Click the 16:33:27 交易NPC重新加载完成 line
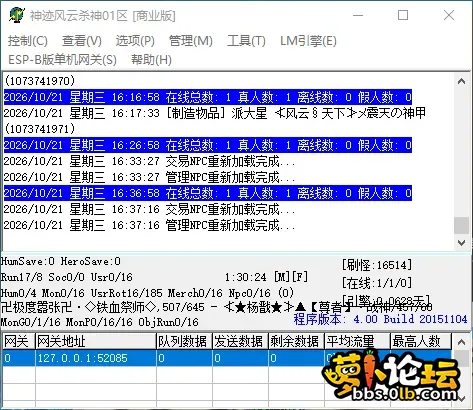Screen dimensions: 473x410 point(149,161)
